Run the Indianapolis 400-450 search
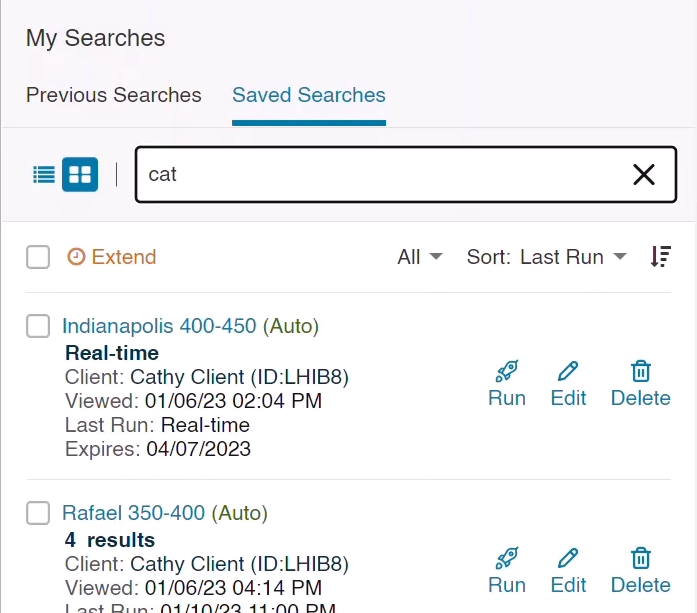 [507, 384]
